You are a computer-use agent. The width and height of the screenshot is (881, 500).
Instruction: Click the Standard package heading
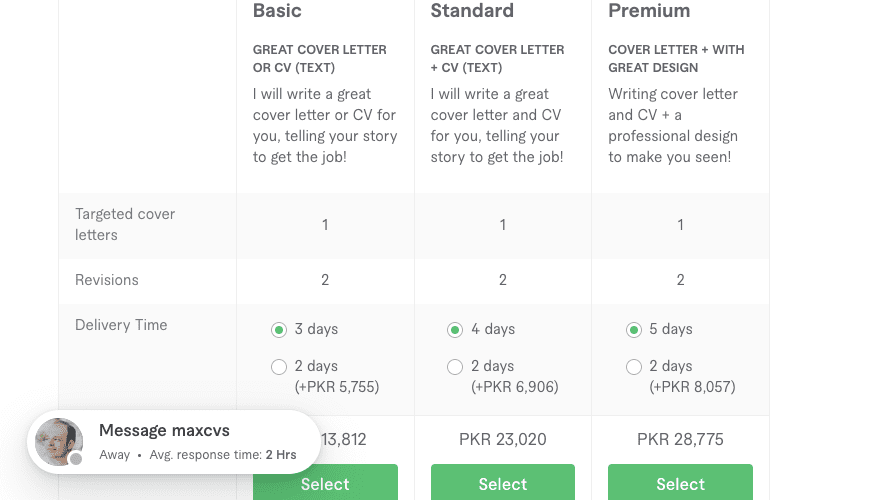tap(472, 11)
